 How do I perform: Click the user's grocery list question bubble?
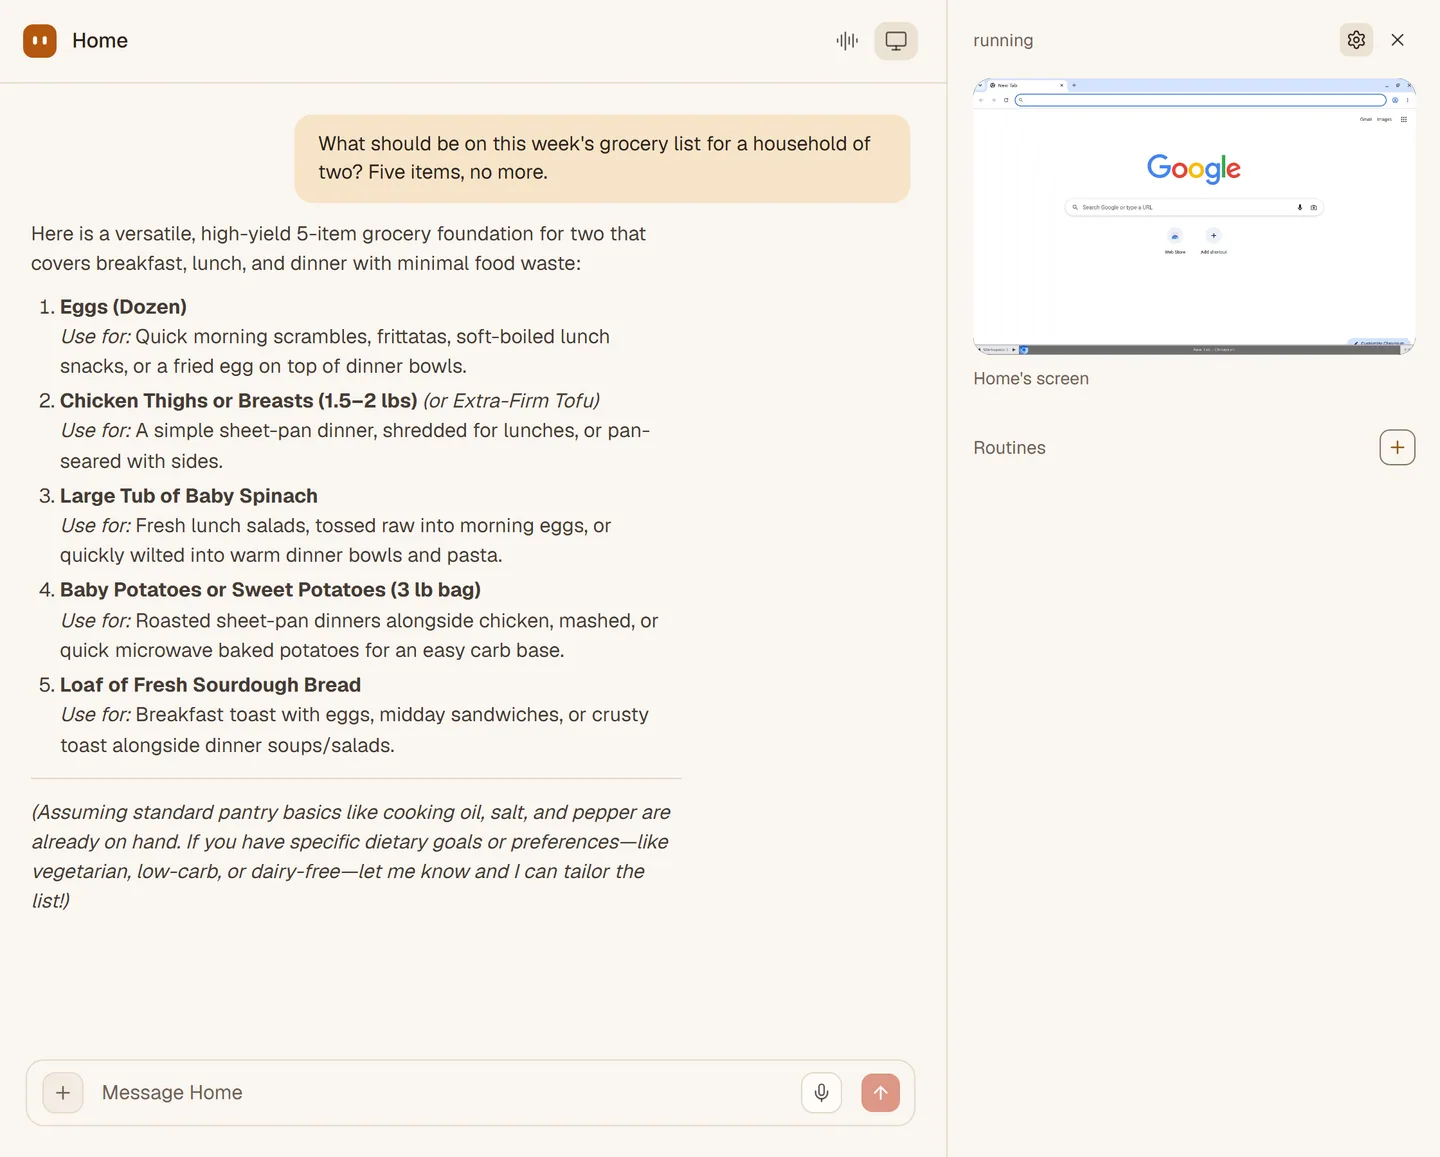coord(602,158)
